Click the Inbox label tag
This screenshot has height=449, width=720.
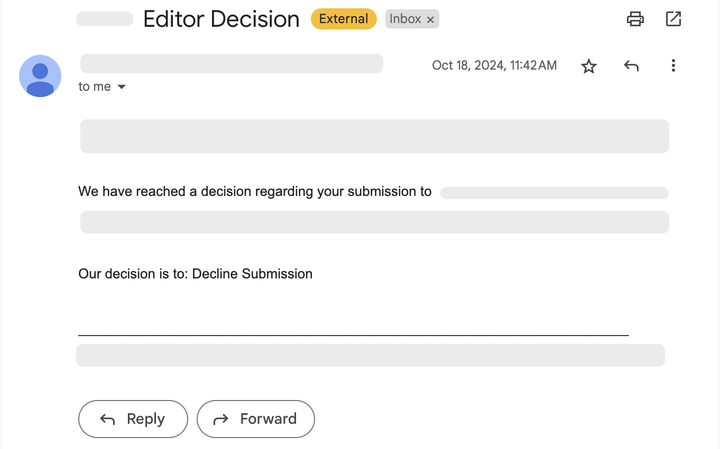pyautogui.click(x=405, y=19)
